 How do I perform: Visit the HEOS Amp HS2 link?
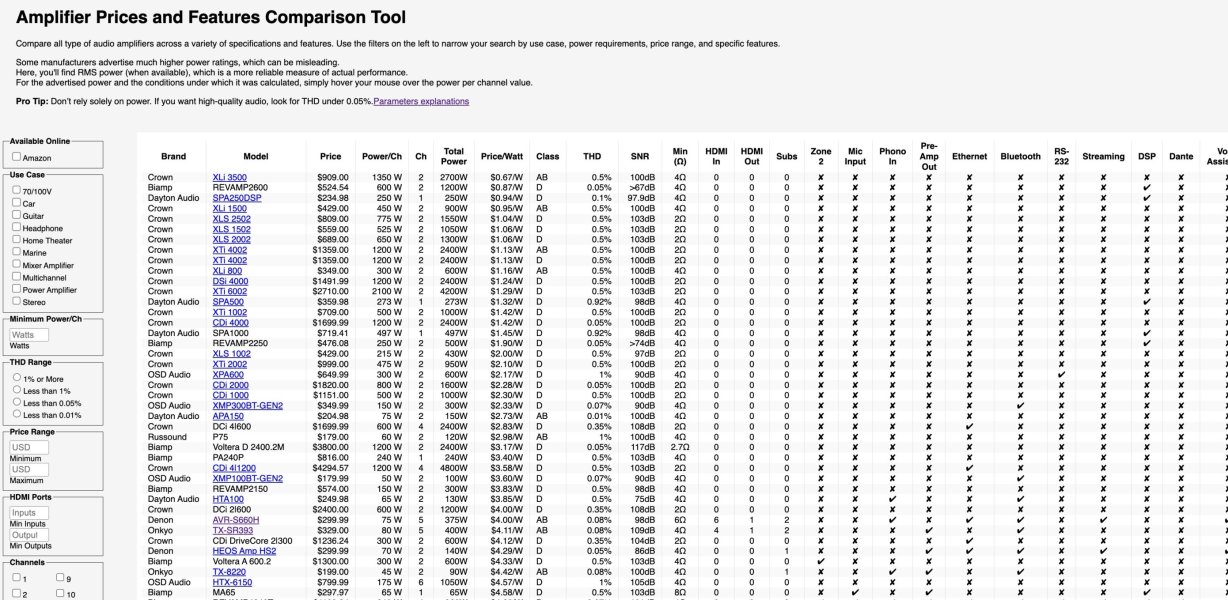244,550
